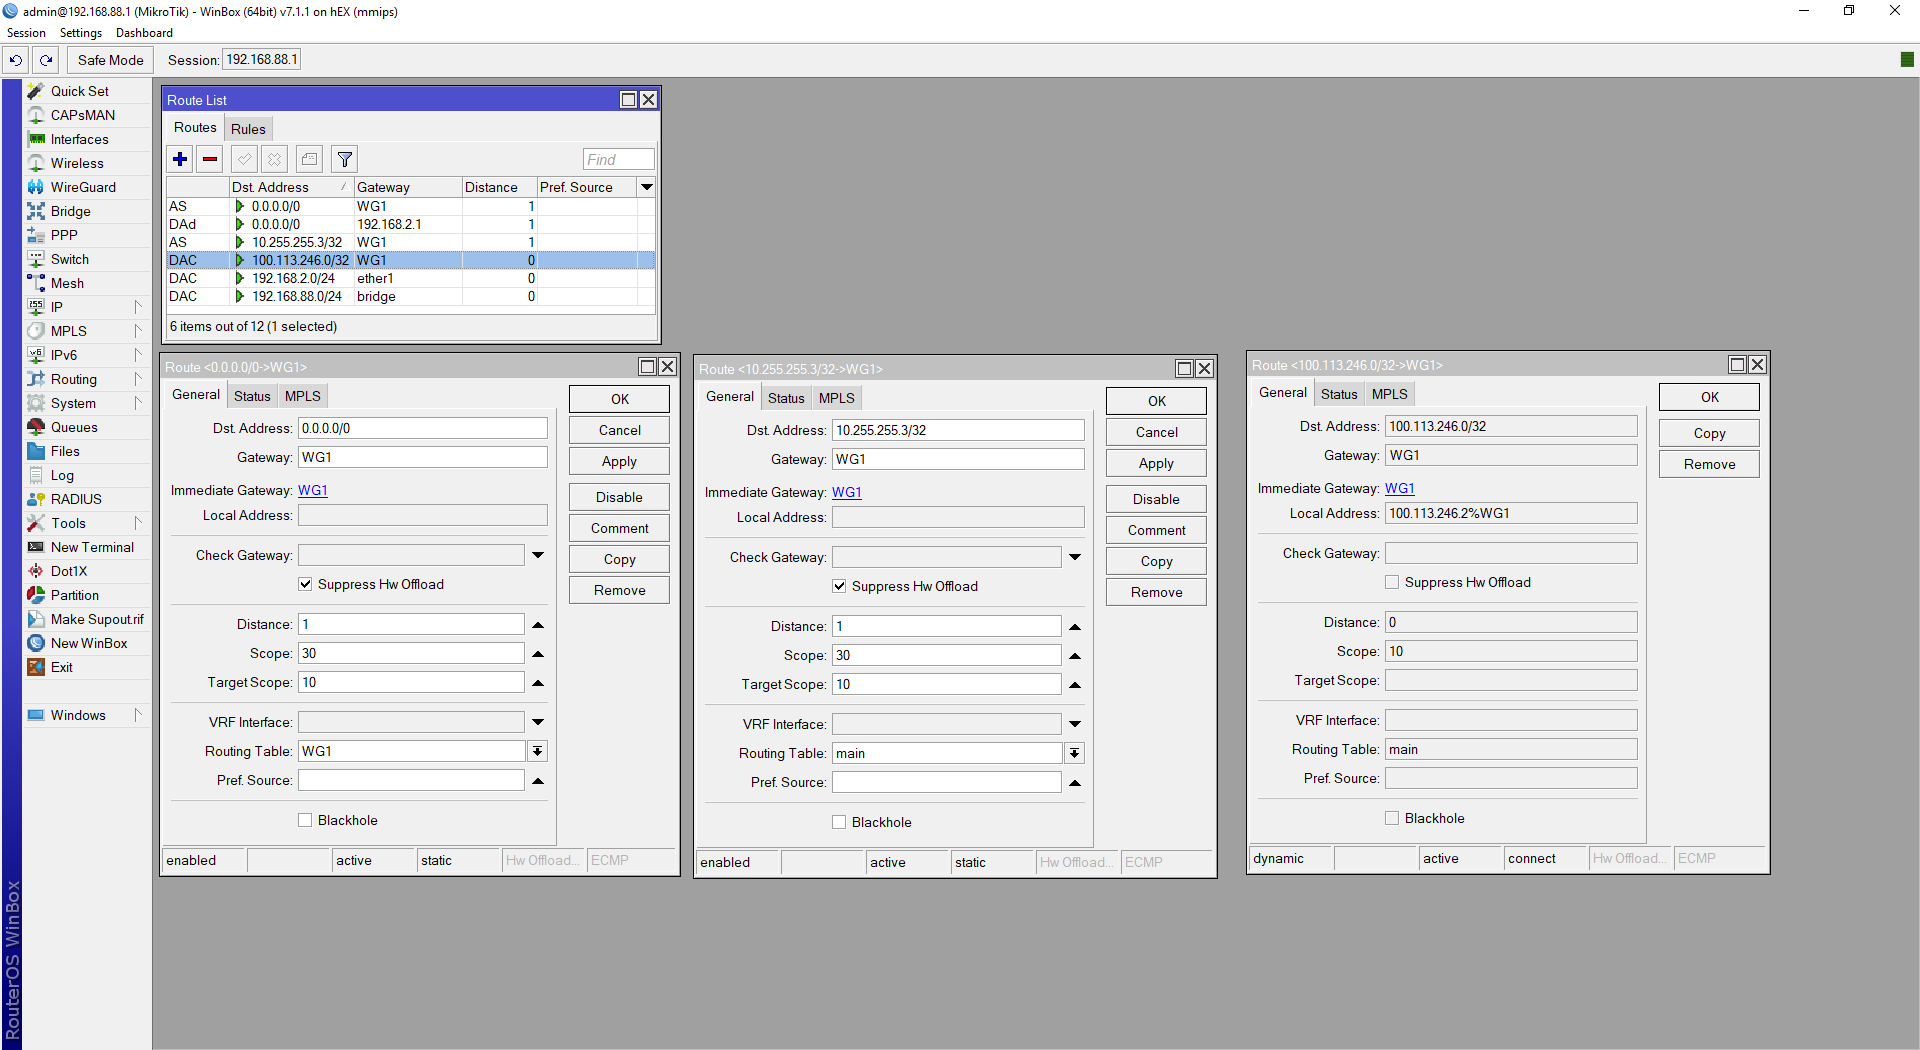Open Partition in the sidebar

click(x=75, y=595)
